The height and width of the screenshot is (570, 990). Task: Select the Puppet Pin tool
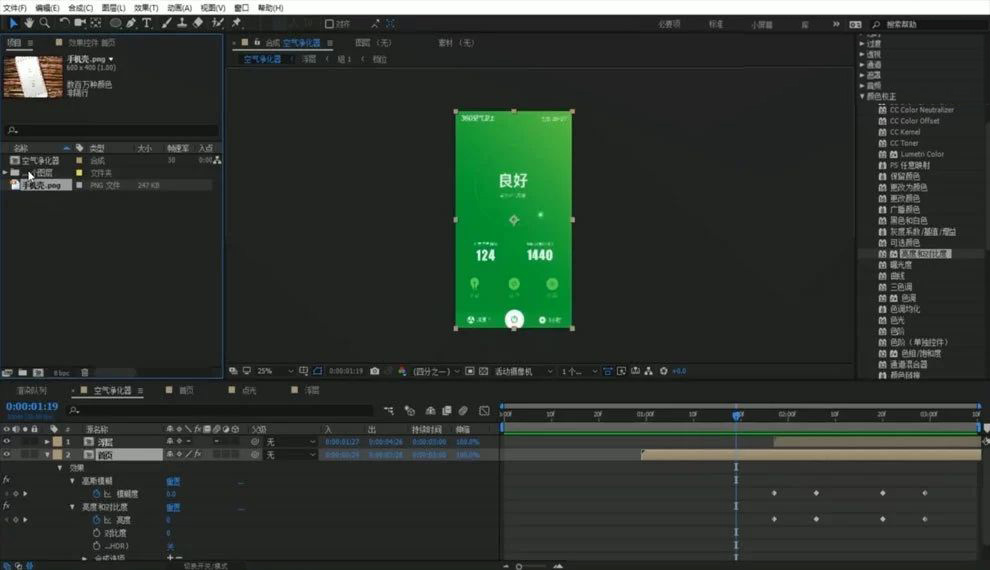click(237, 23)
